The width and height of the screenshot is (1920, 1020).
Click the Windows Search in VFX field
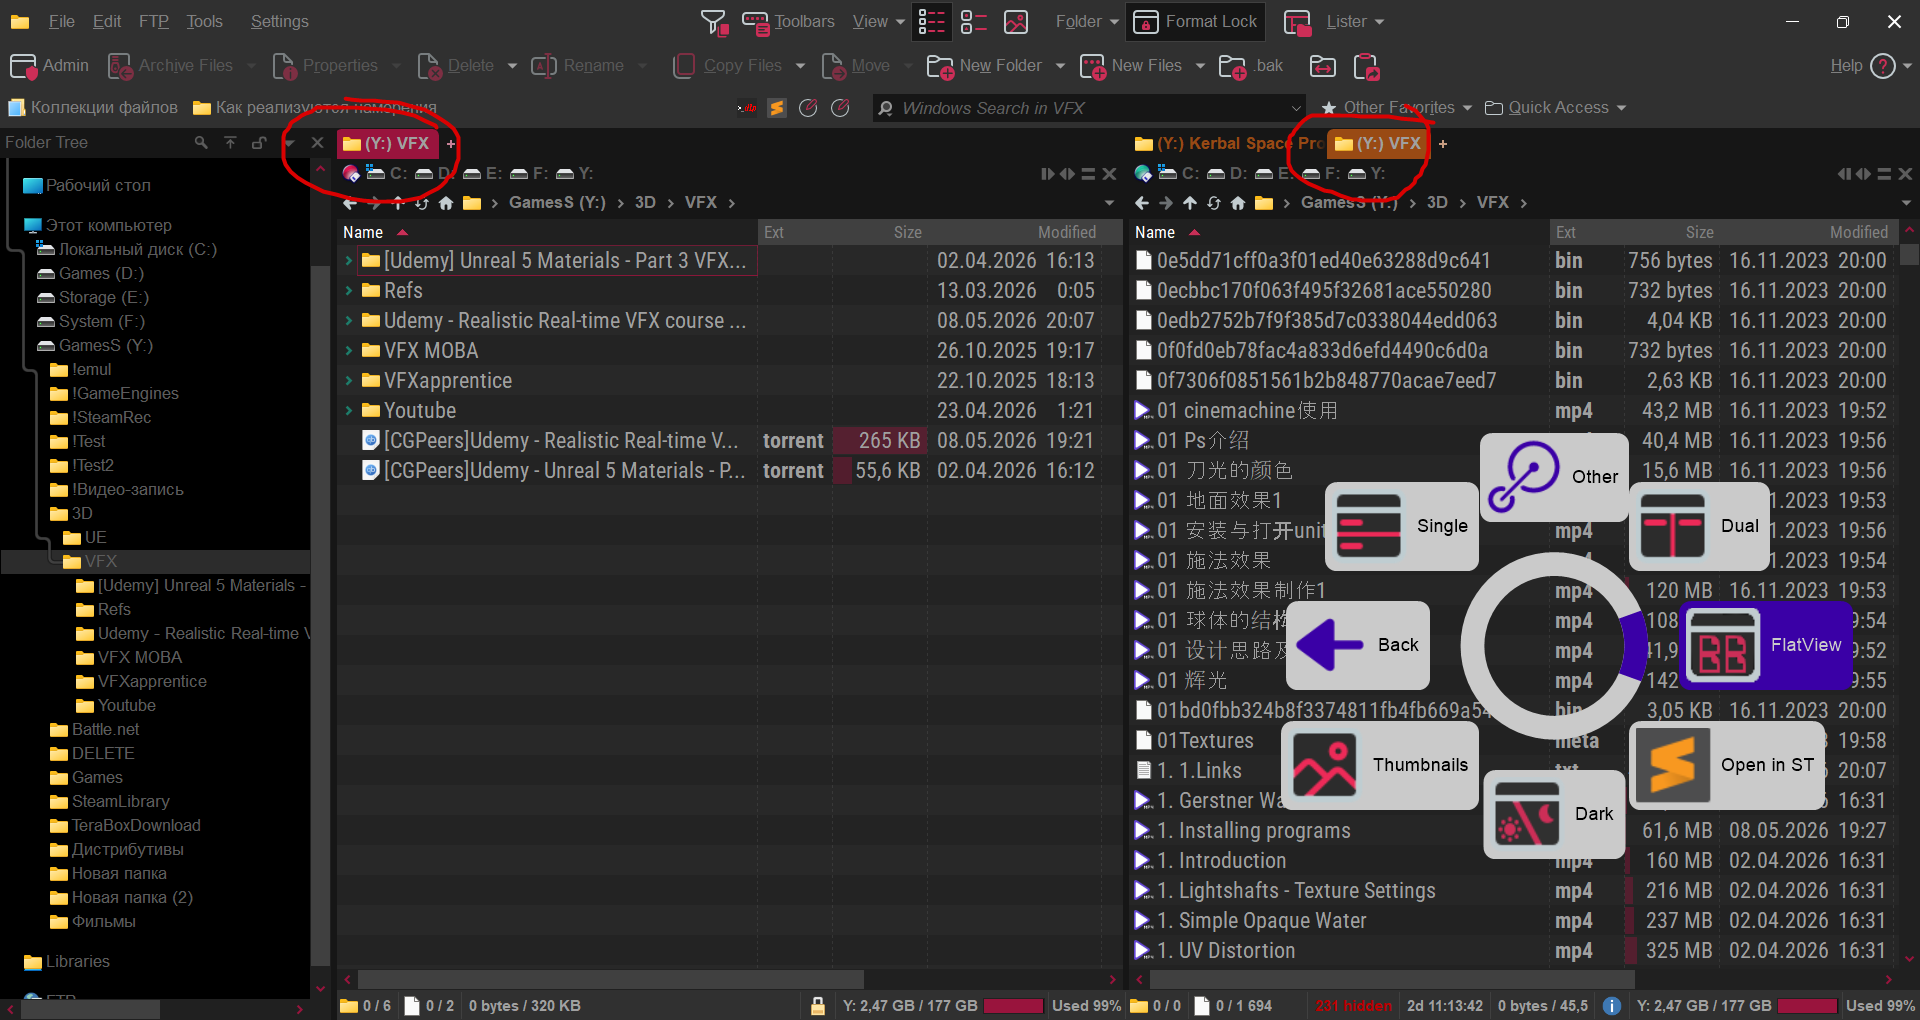click(1088, 108)
